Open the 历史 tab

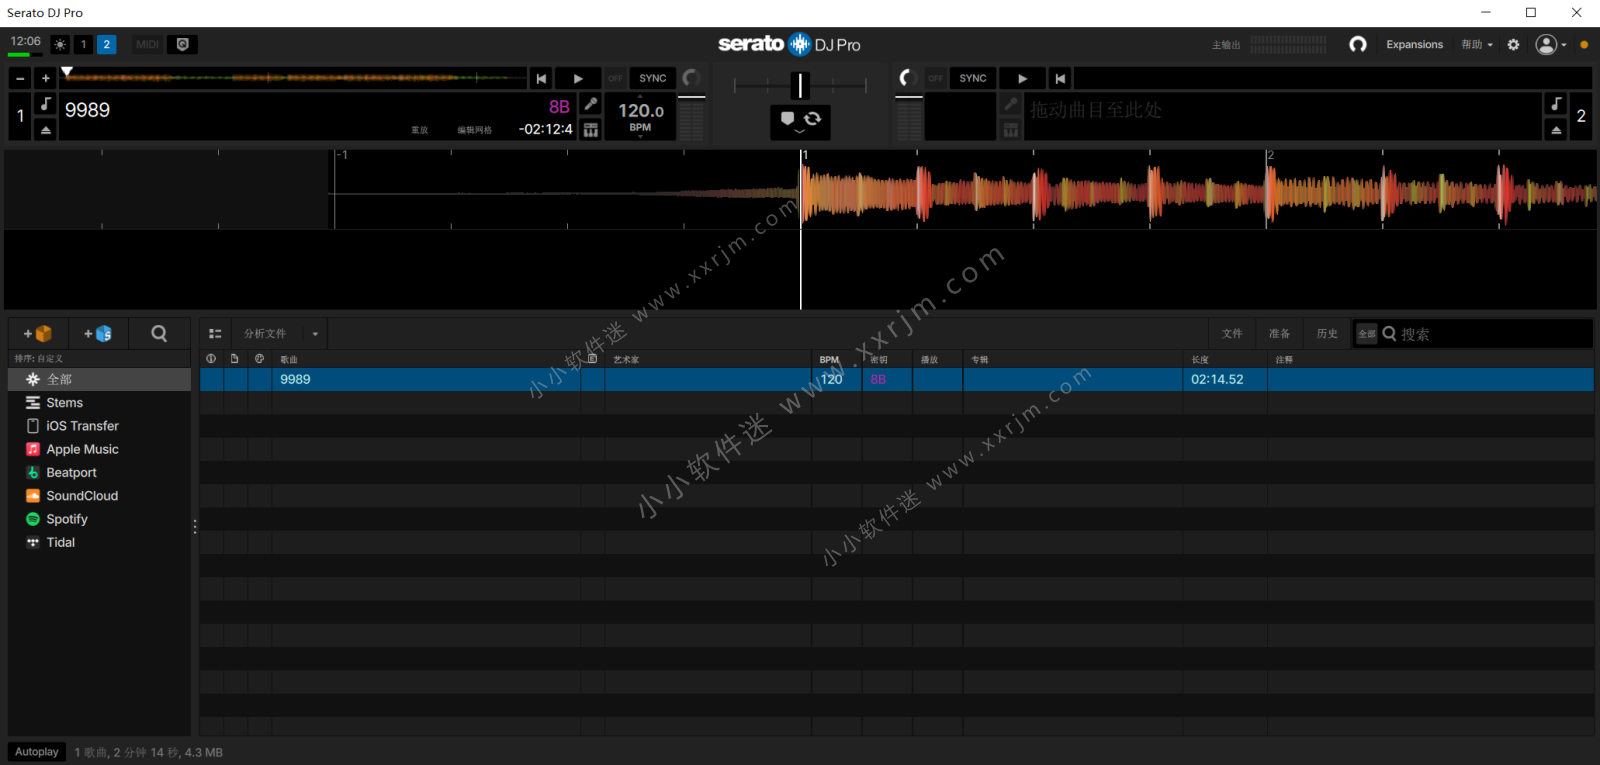(x=1327, y=334)
